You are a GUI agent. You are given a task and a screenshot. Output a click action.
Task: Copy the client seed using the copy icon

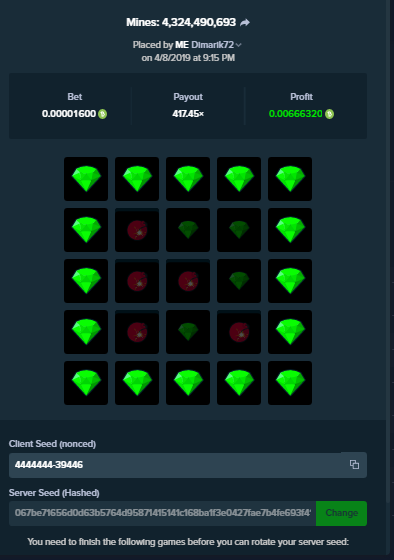click(354, 464)
